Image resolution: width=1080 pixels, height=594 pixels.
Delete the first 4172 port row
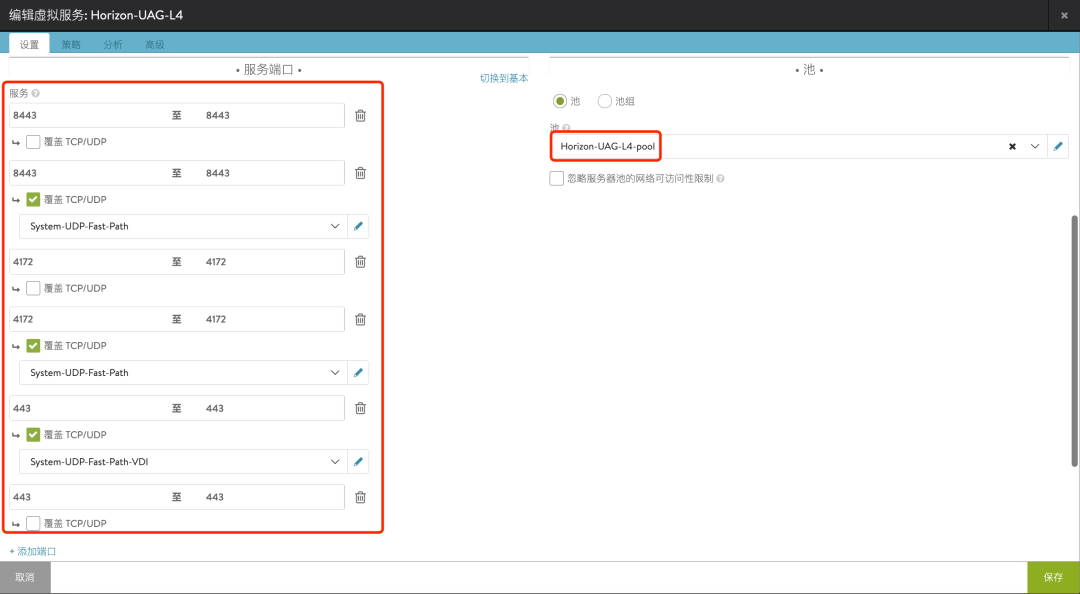[x=360, y=262]
